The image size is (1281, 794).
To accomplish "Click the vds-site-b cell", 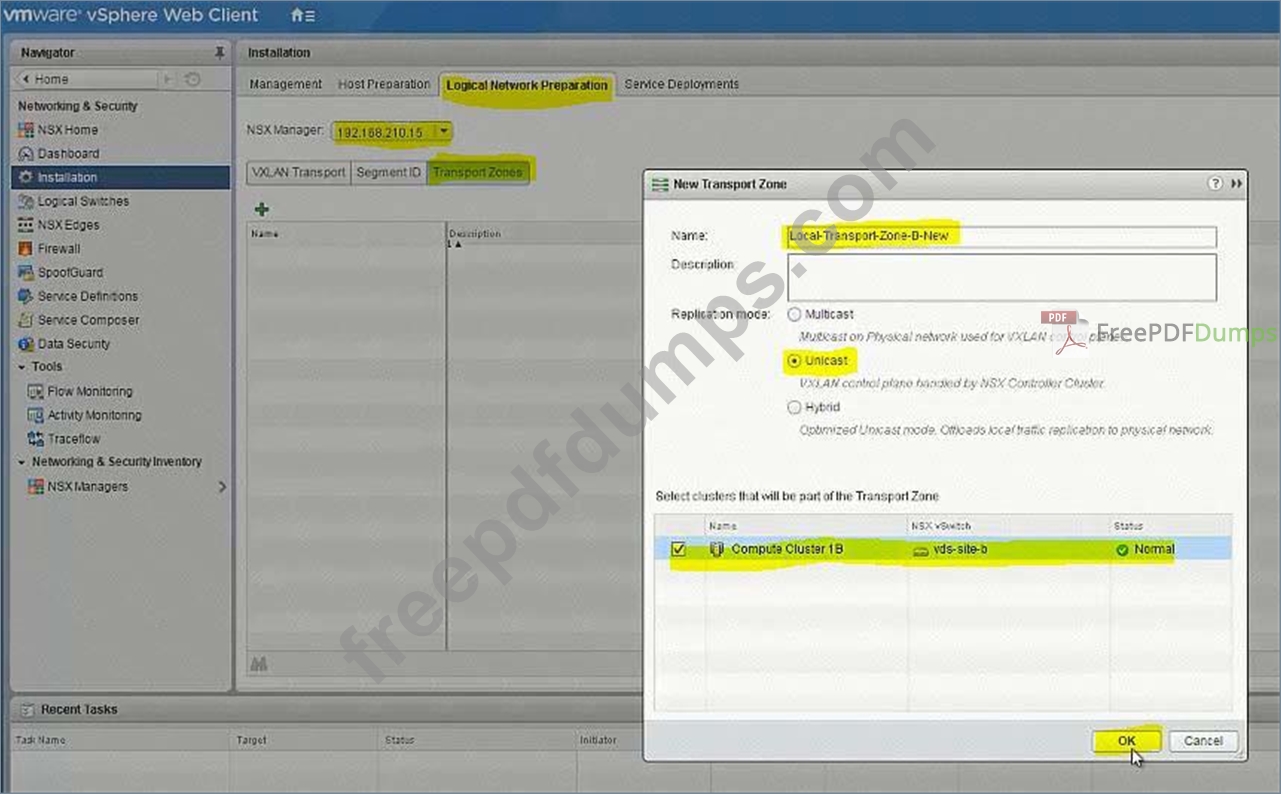I will tap(1008, 549).
